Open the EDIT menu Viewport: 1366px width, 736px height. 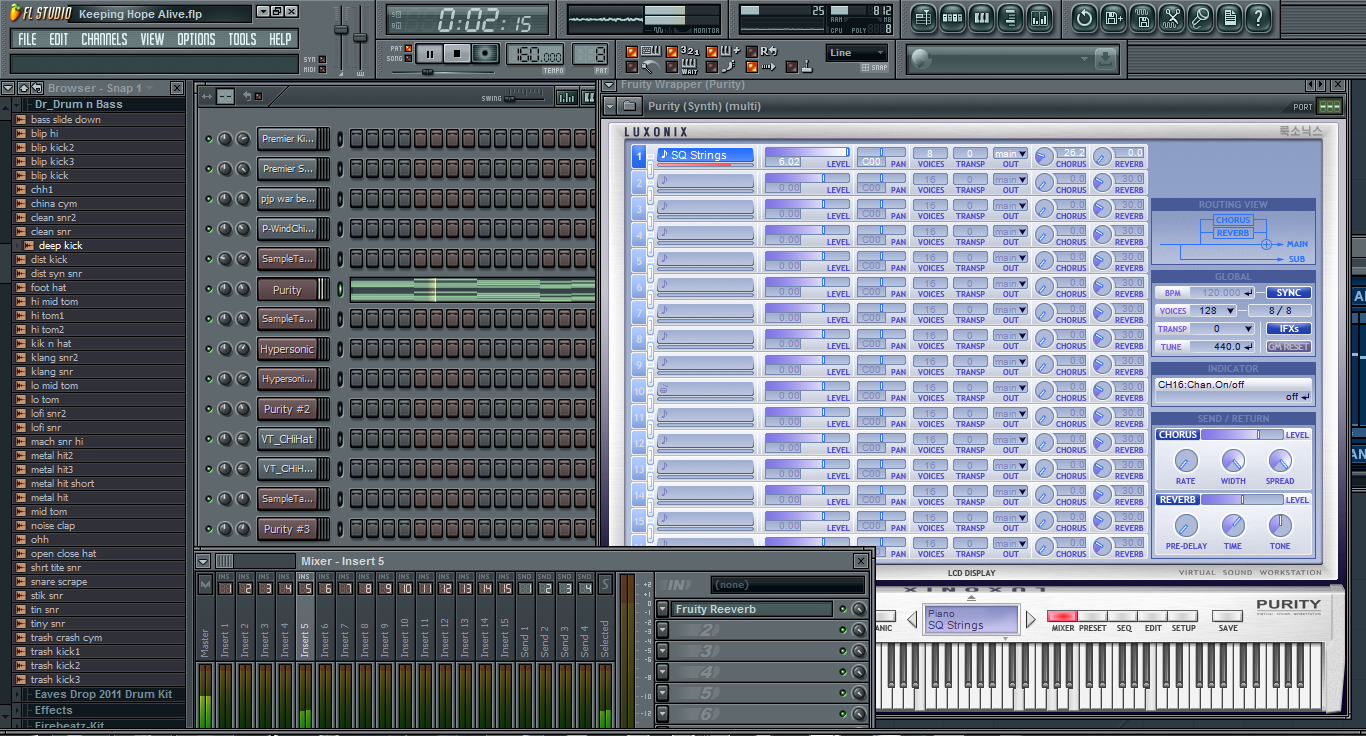pos(59,39)
